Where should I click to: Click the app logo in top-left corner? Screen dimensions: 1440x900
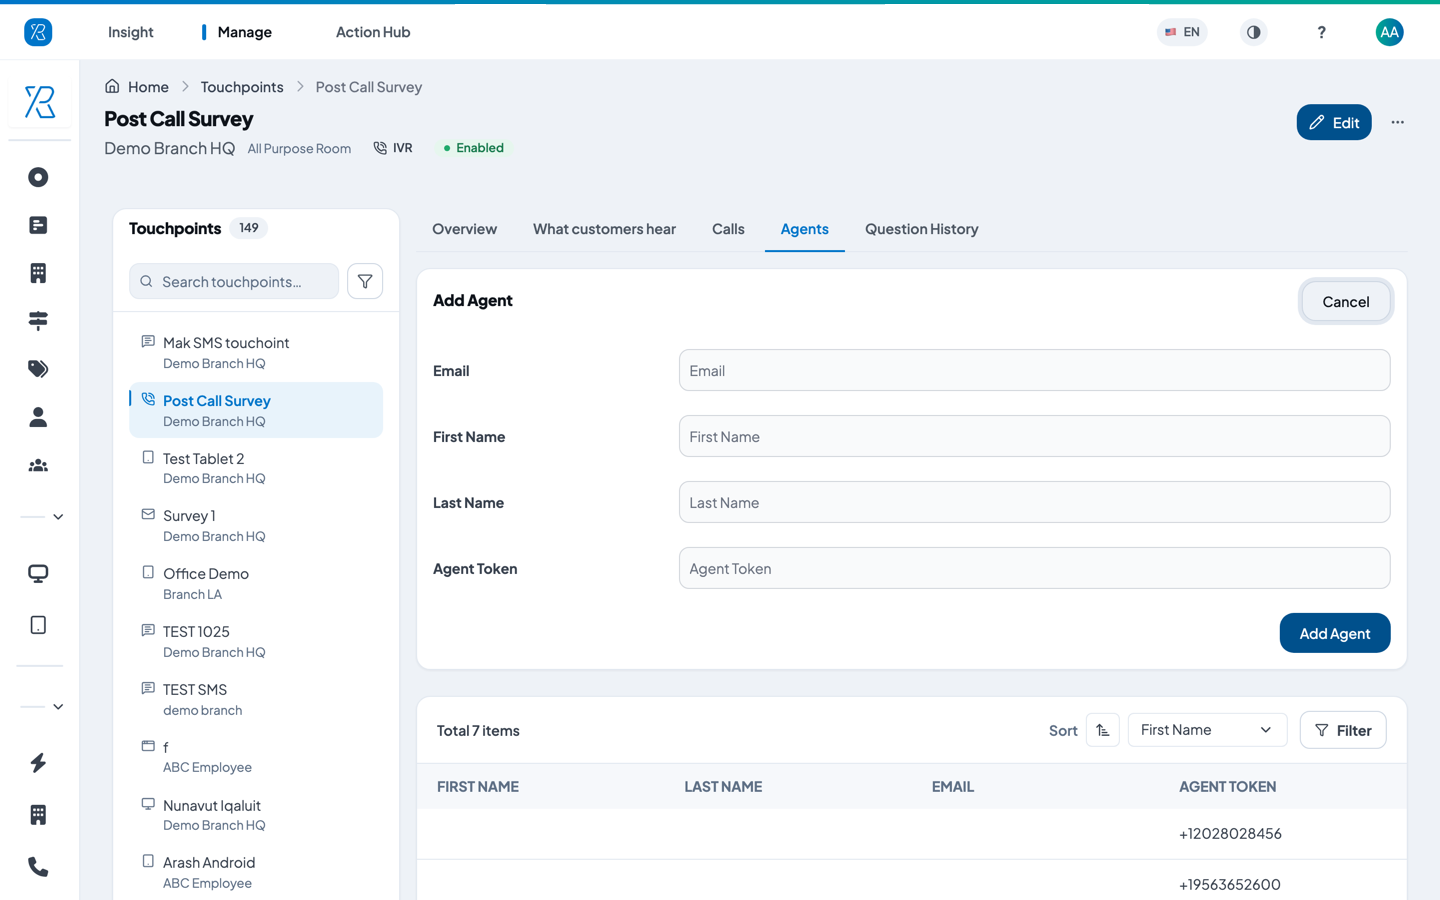point(38,32)
